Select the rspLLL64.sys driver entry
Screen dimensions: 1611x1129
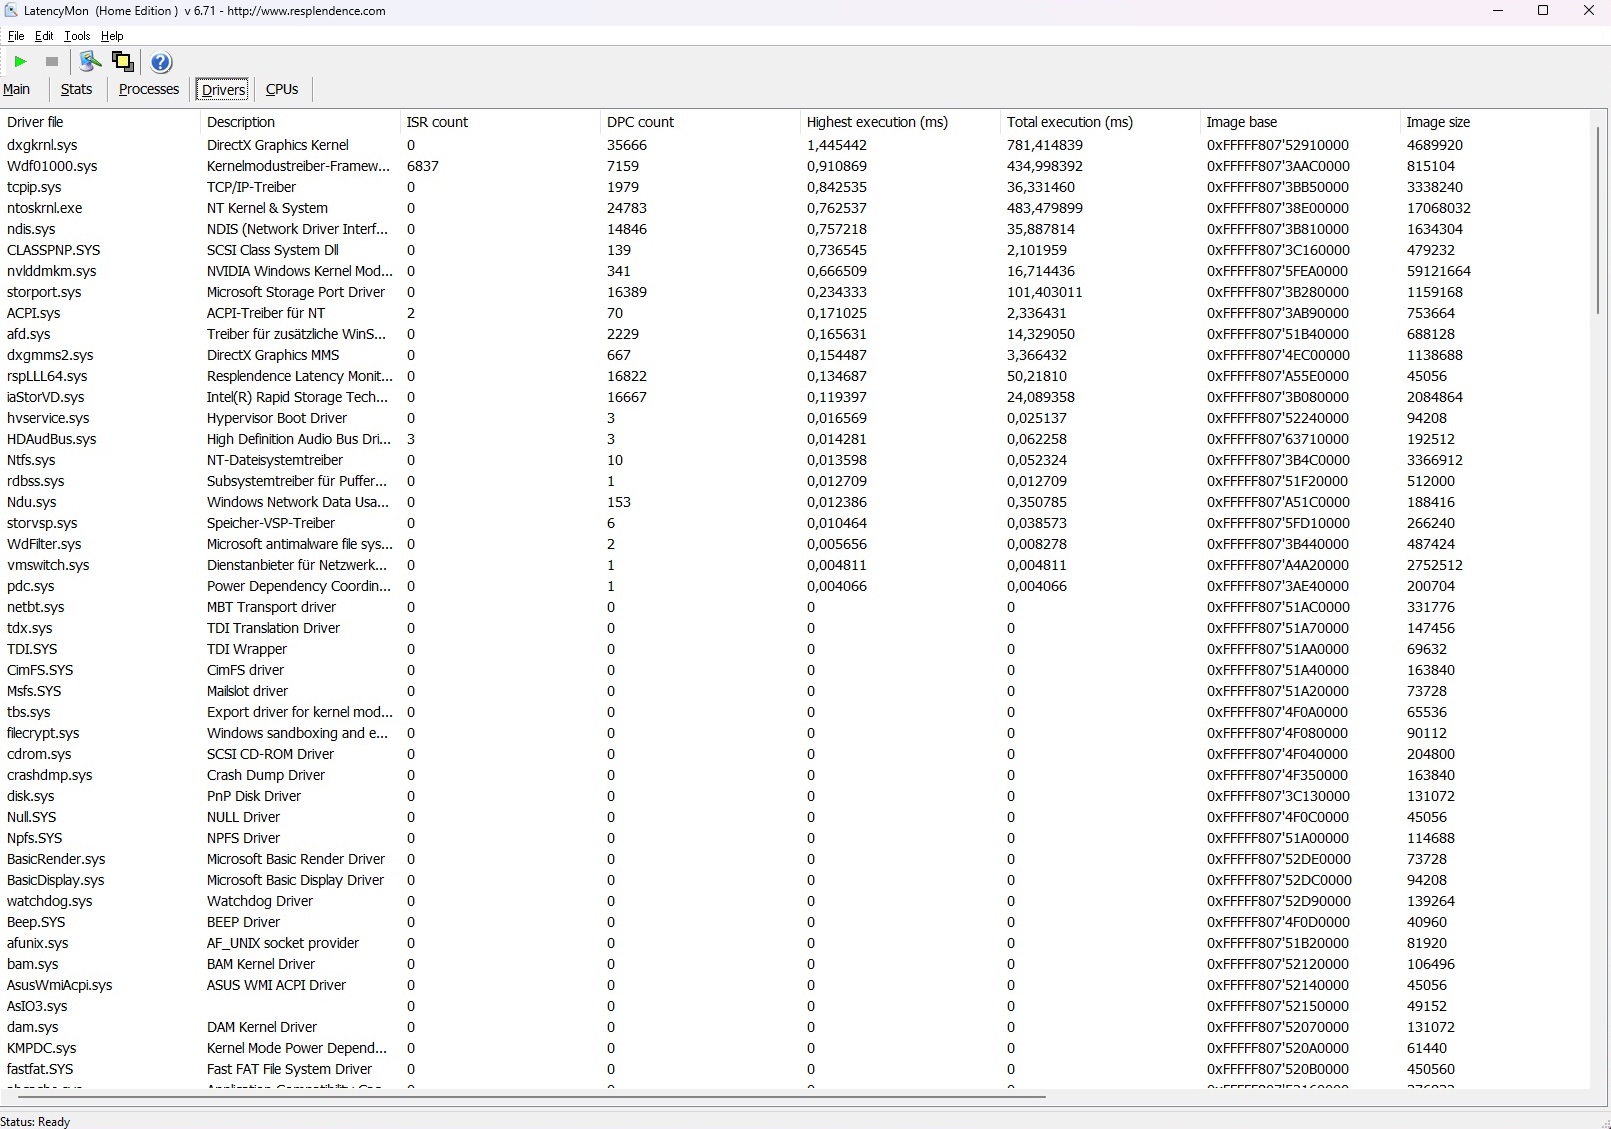tap(47, 376)
